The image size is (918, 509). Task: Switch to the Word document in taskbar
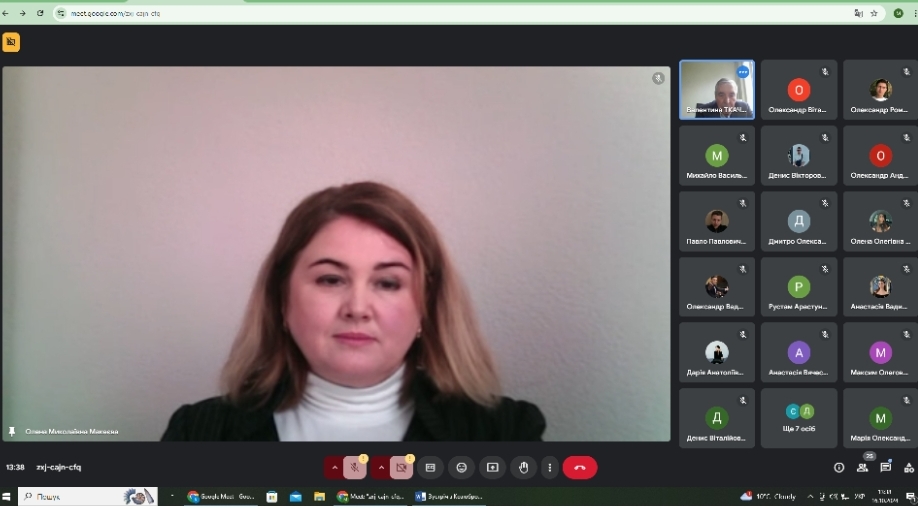[x=449, y=496]
